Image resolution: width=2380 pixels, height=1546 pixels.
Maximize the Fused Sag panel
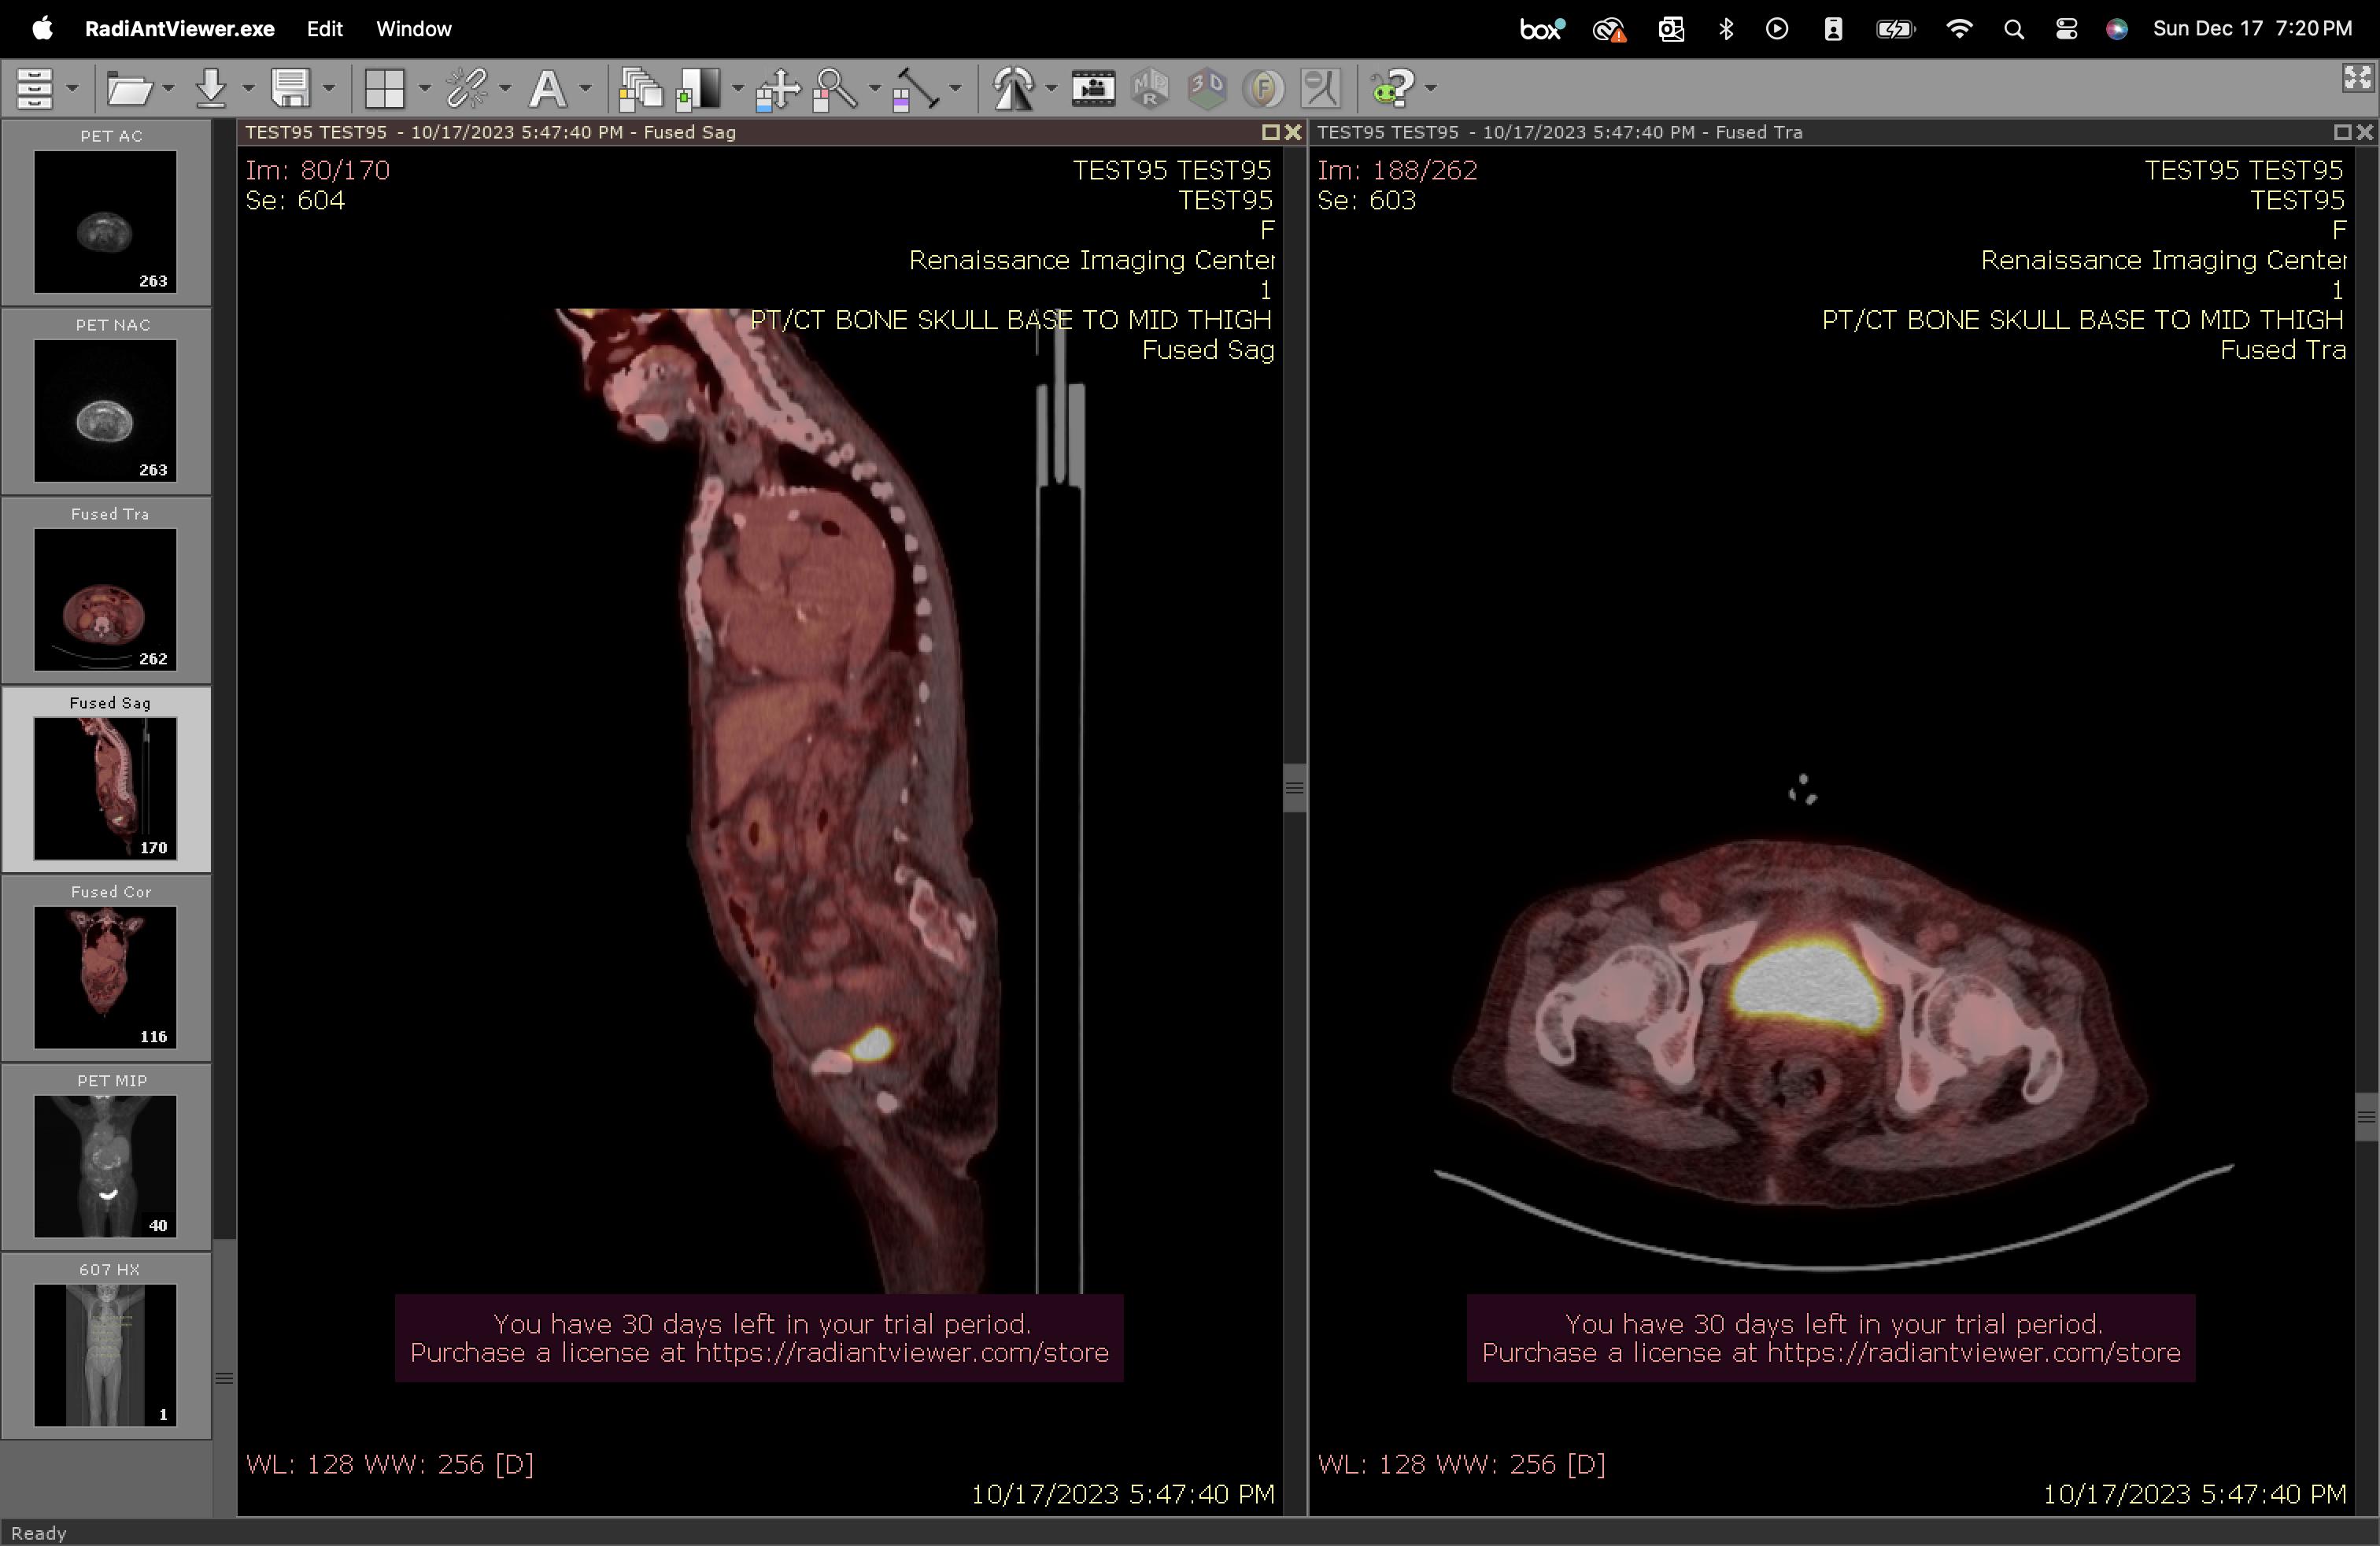pyautogui.click(x=1270, y=132)
